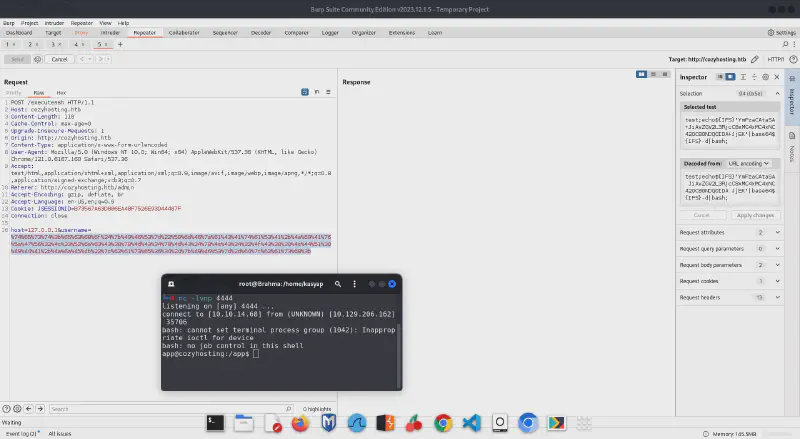
Task: Switch the Request view to Hex
Action: tap(61, 92)
